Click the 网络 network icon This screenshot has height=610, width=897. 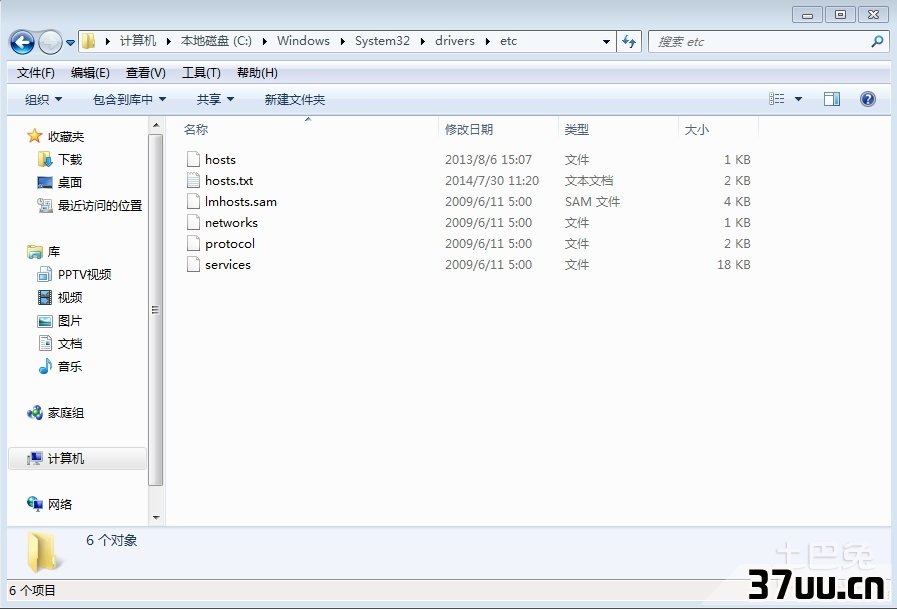[x=34, y=504]
